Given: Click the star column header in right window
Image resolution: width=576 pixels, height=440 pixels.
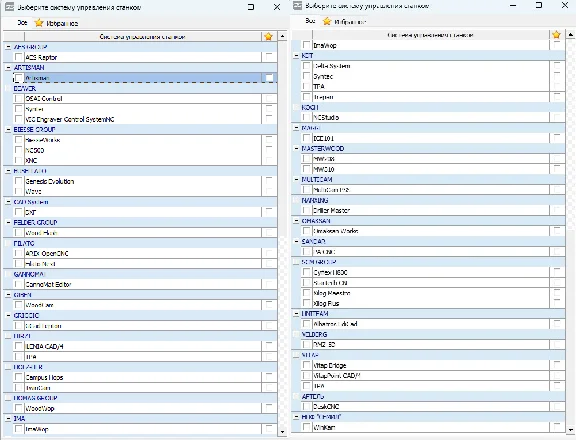Looking at the screenshot, I should click(556, 35).
